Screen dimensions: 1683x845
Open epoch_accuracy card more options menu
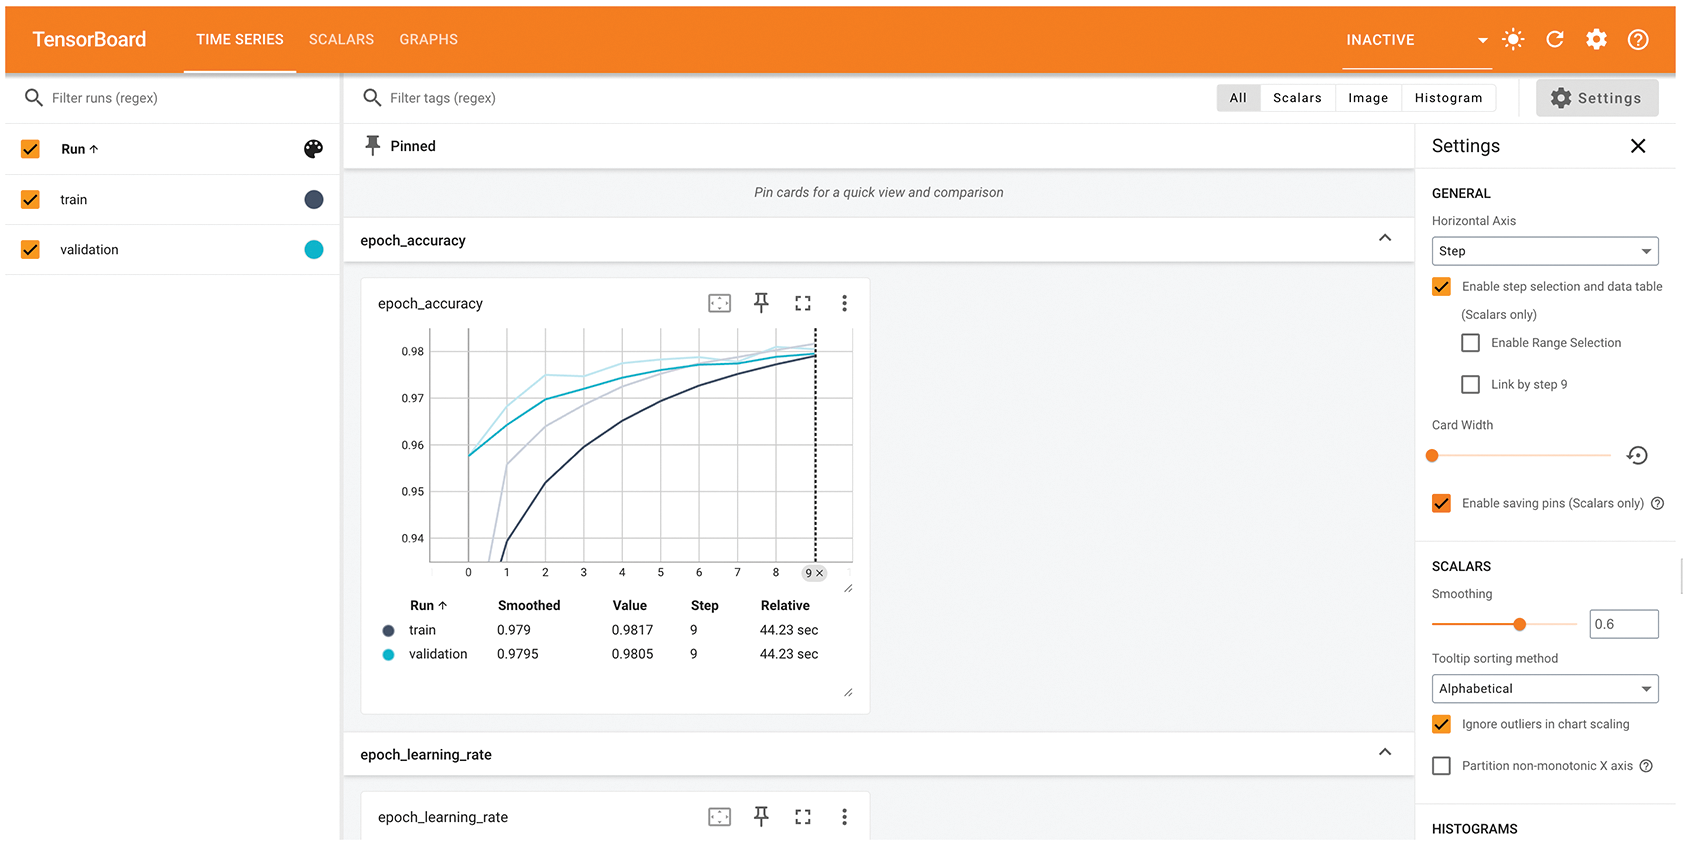844,303
